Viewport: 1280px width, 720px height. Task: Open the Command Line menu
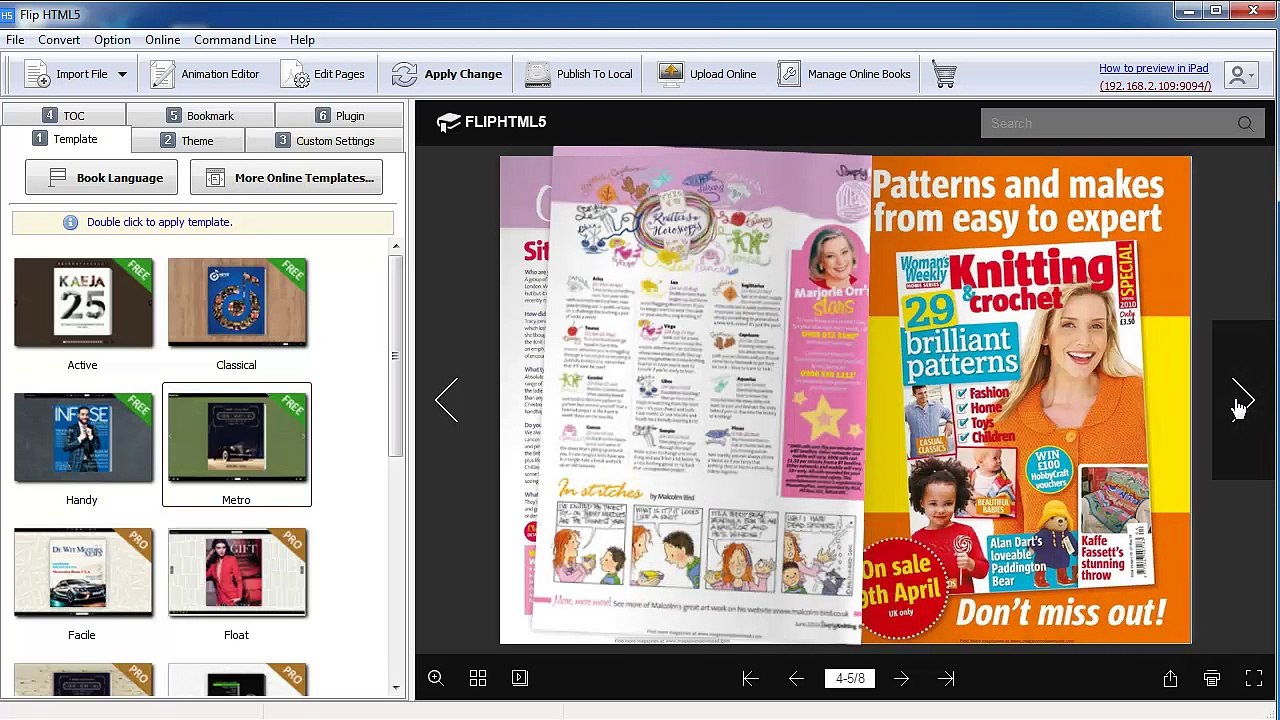tap(235, 40)
